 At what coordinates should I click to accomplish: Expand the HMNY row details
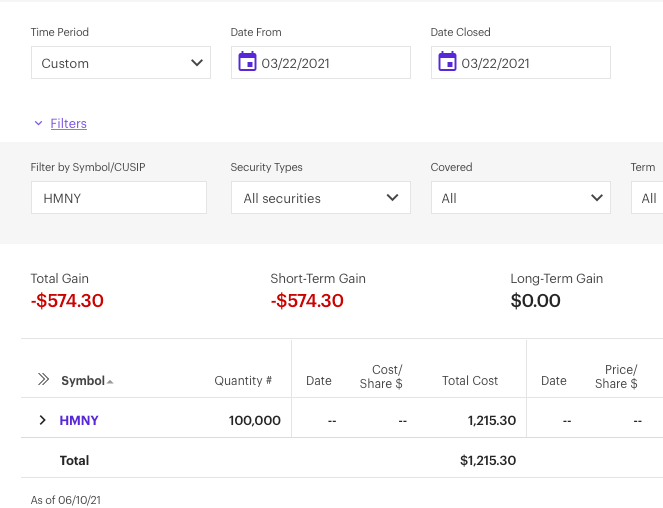[42, 420]
